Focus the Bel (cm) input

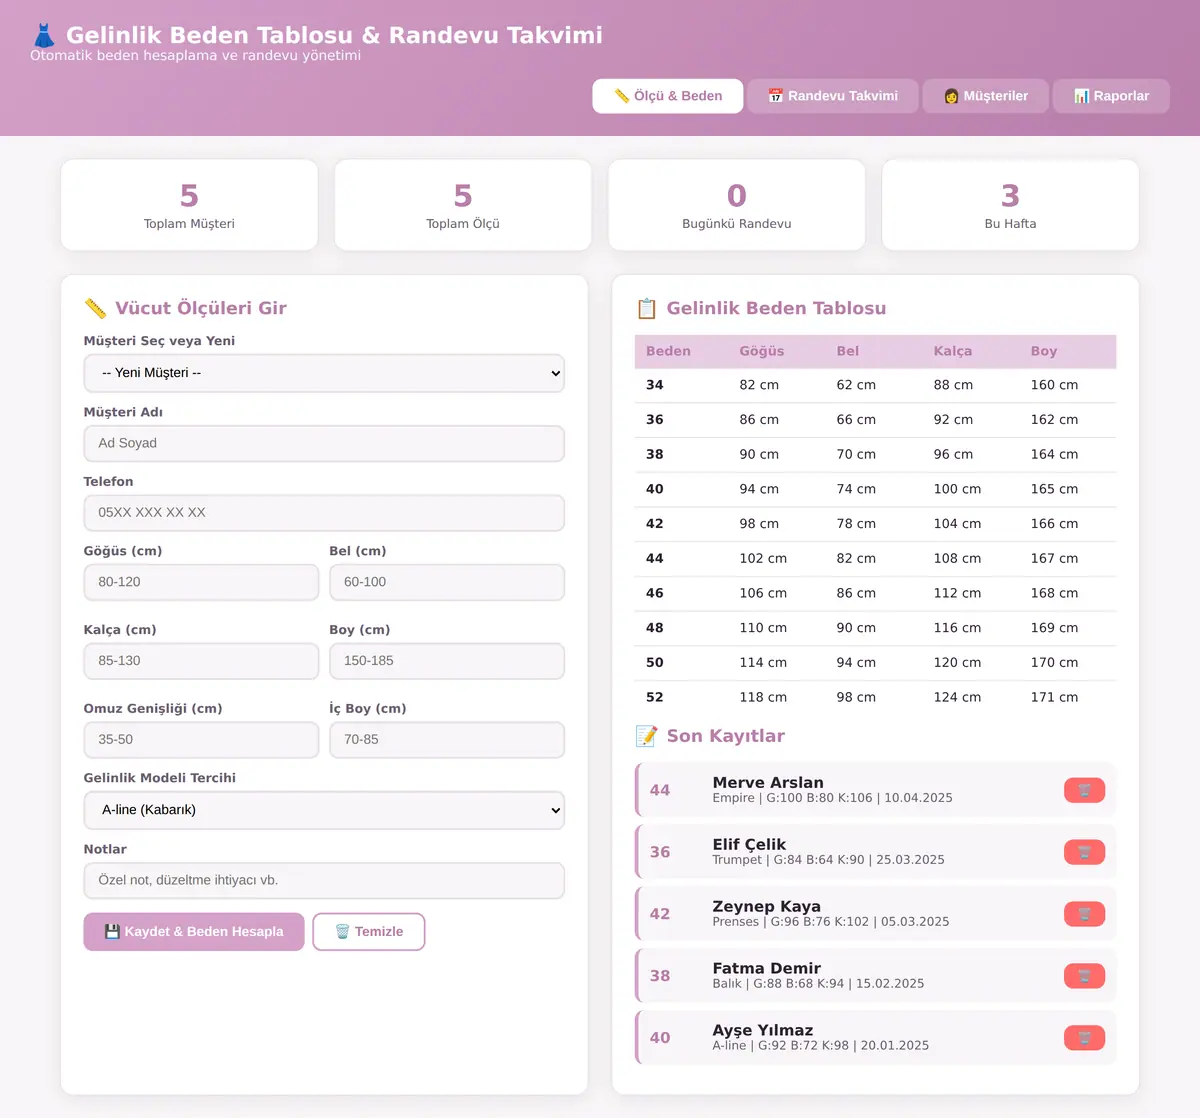(x=447, y=582)
